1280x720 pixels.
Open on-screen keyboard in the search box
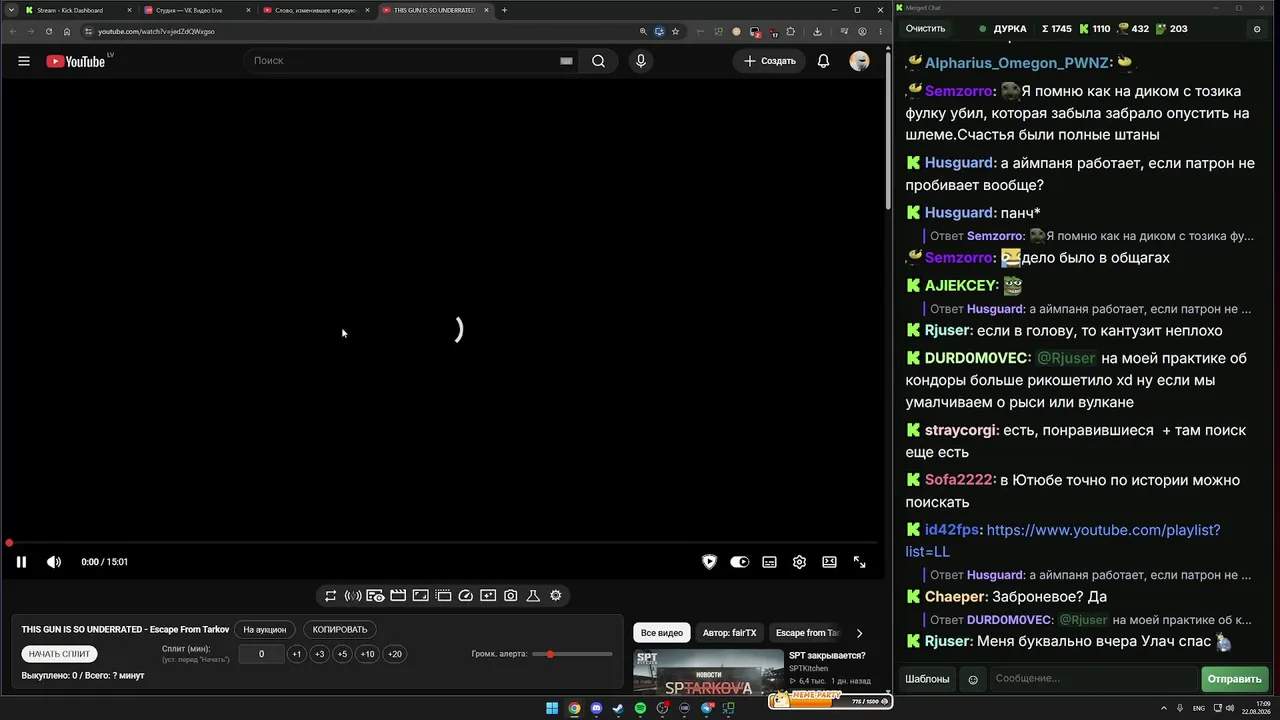(x=566, y=61)
